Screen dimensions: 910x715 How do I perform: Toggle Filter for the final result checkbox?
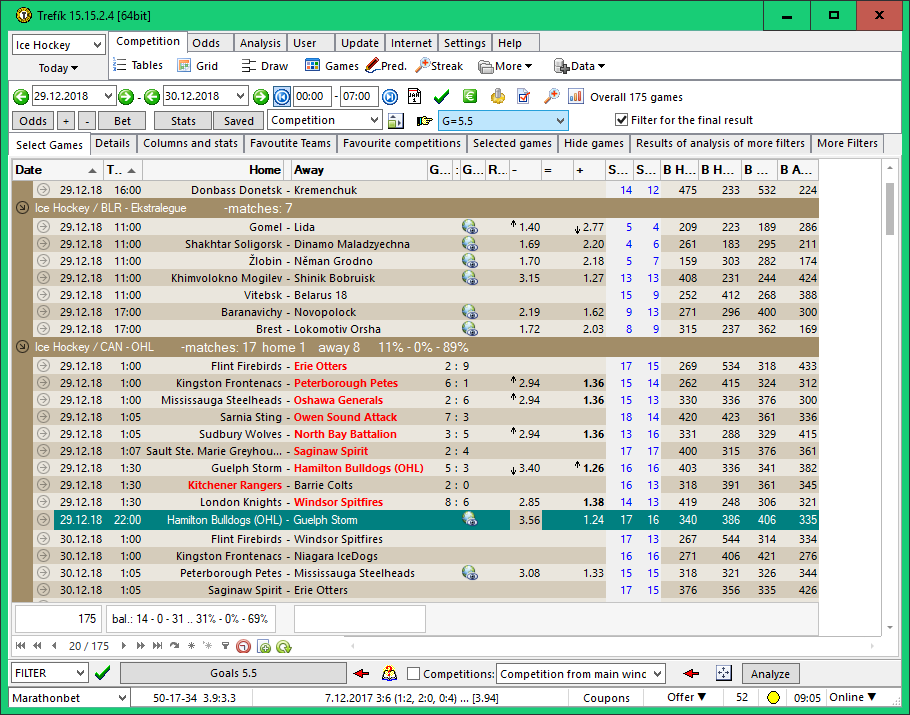[x=621, y=120]
